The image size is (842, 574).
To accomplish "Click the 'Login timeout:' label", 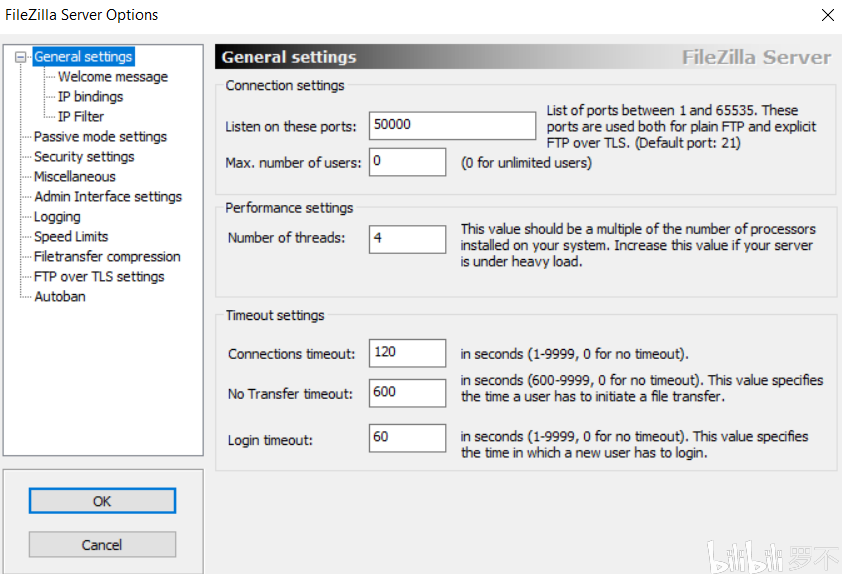I will (x=270, y=440).
